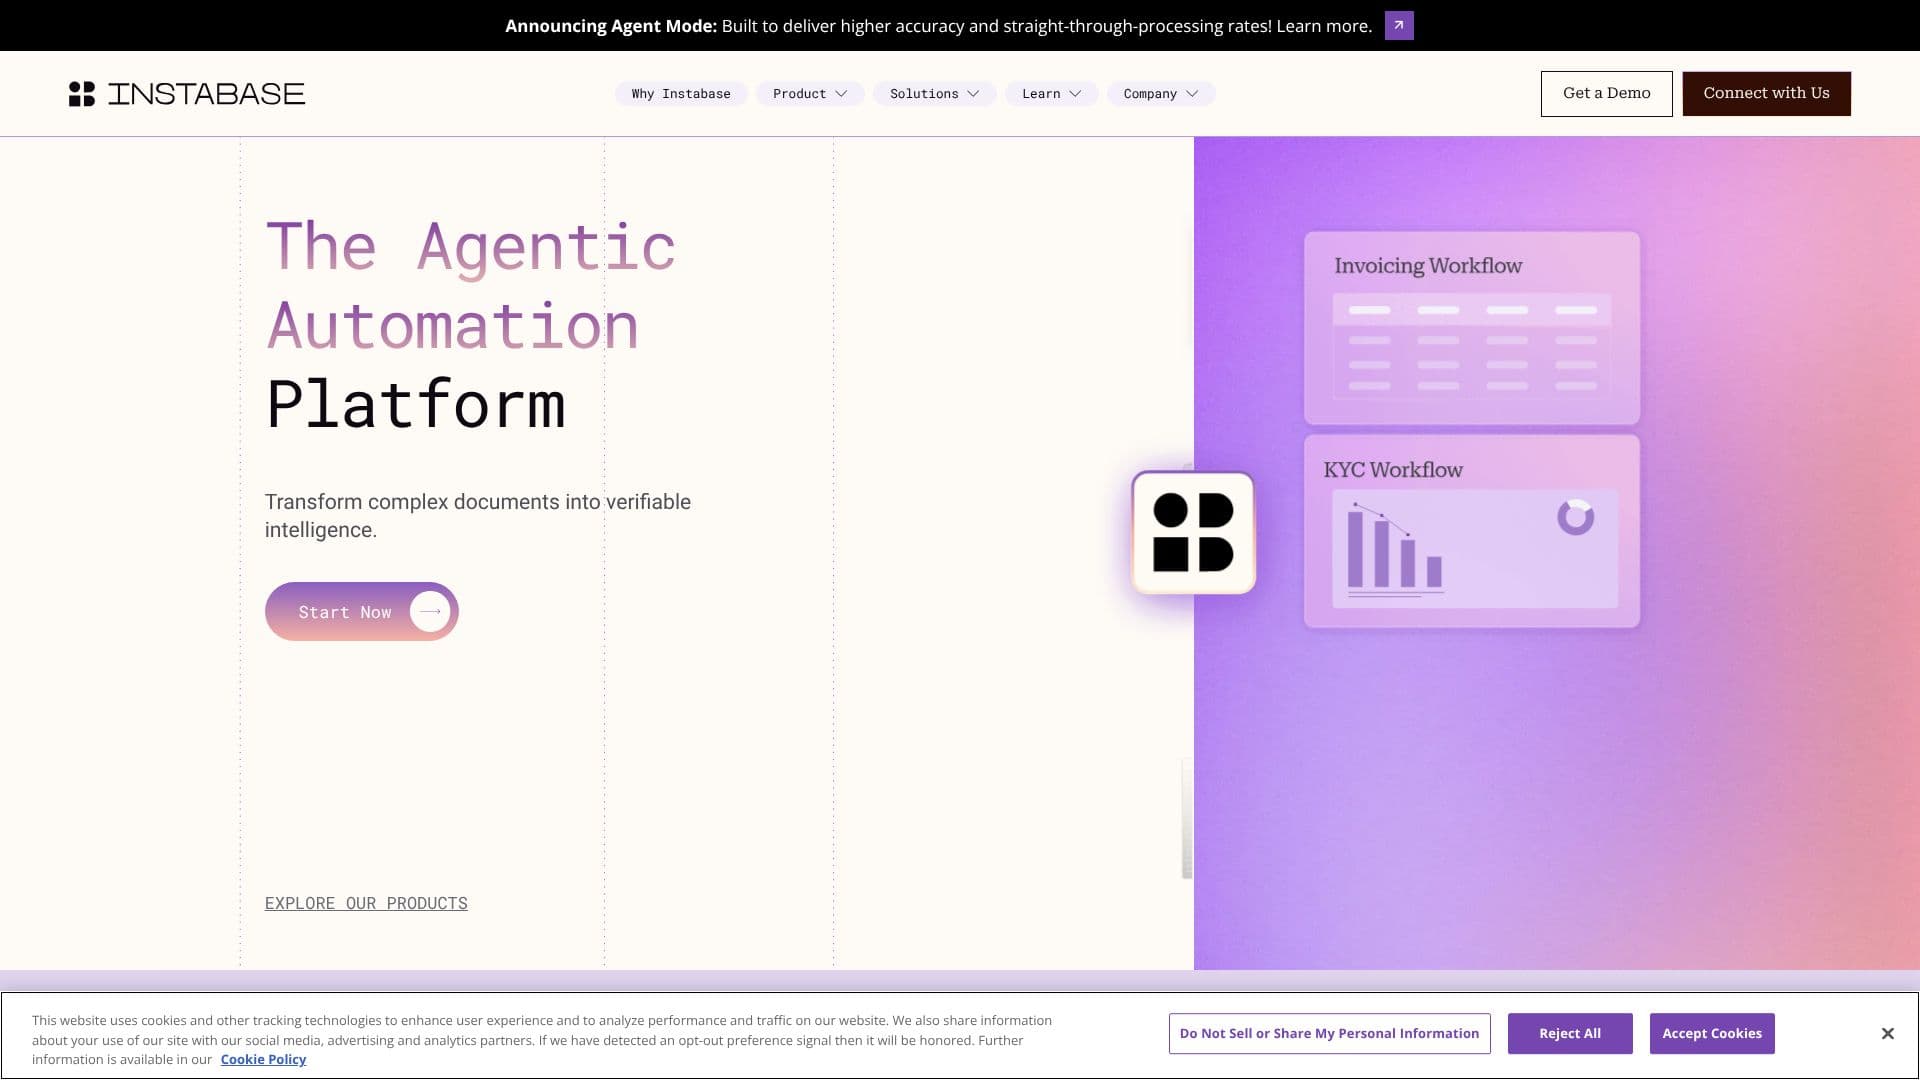The image size is (1920, 1080).
Task: Open the Why Instabase page
Action: [x=681, y=94]
